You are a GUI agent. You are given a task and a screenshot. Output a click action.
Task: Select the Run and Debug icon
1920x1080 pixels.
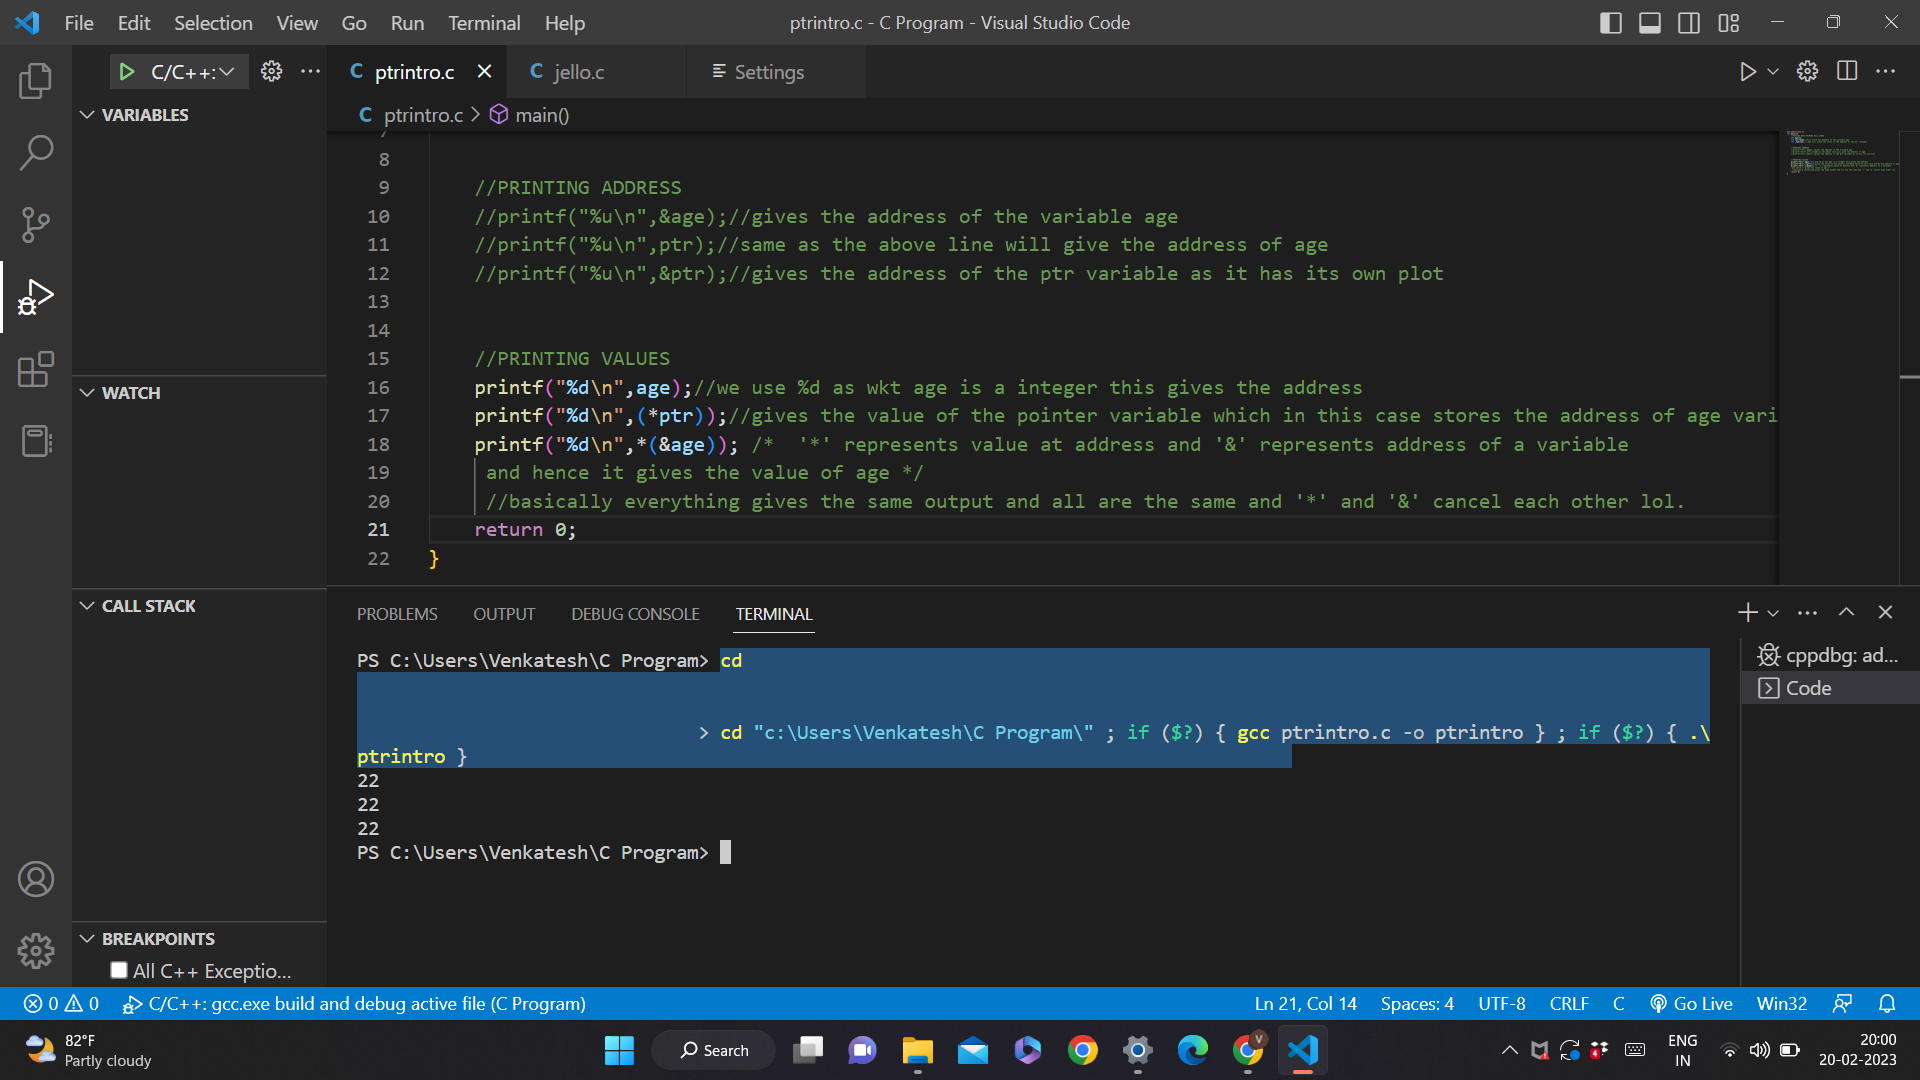(36, 296)
